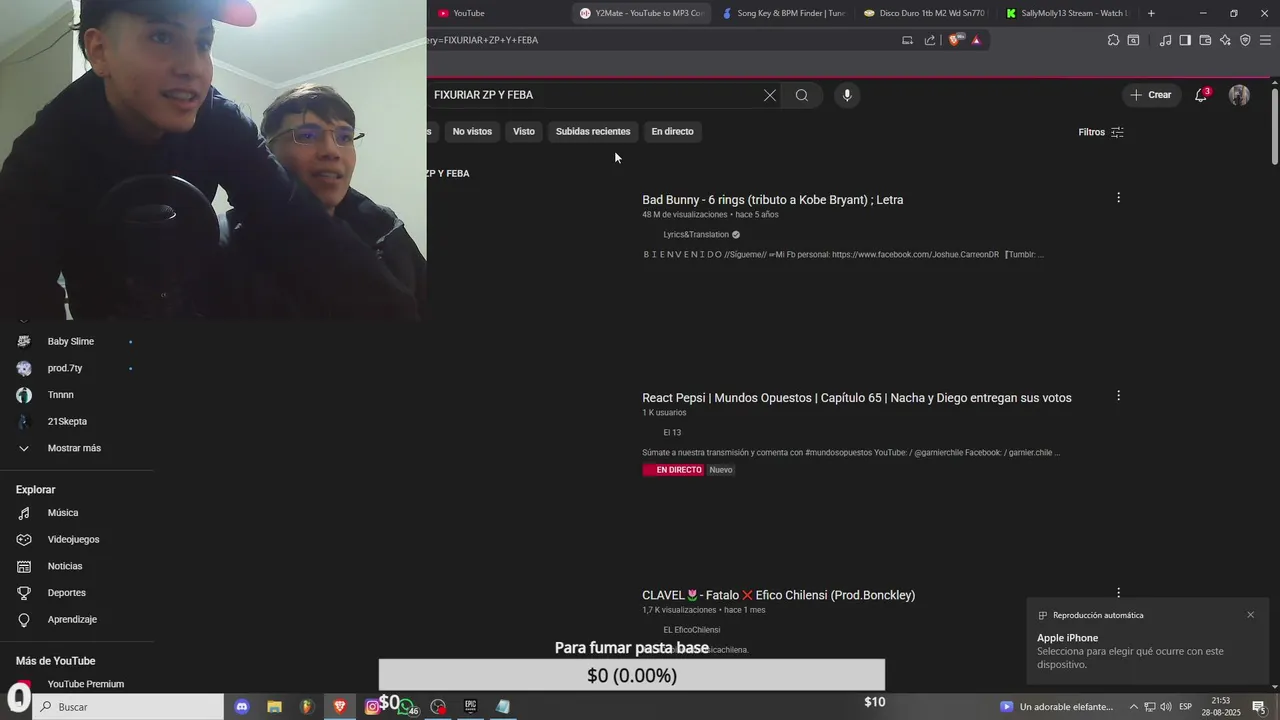Open the browser extensions puzzle icon
The height and width of the screenshot is (720, 1280).
pyautogui.click(x=1113, y=40)
